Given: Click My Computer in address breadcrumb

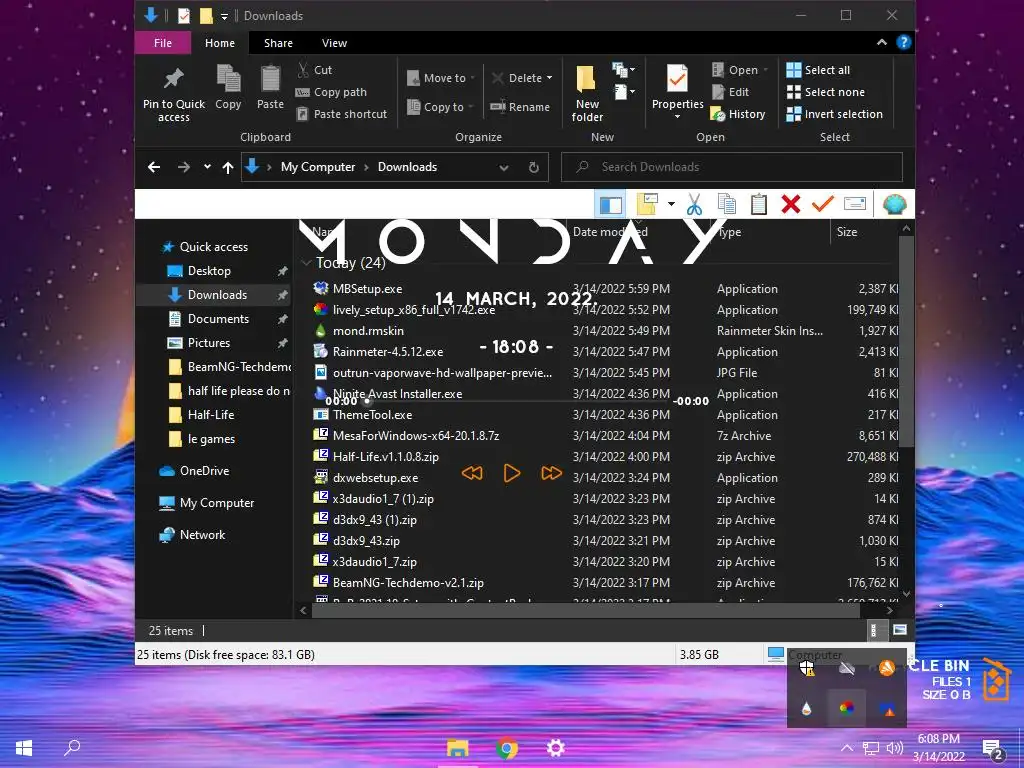Looking at the screenshot, I should click(318, 167).
